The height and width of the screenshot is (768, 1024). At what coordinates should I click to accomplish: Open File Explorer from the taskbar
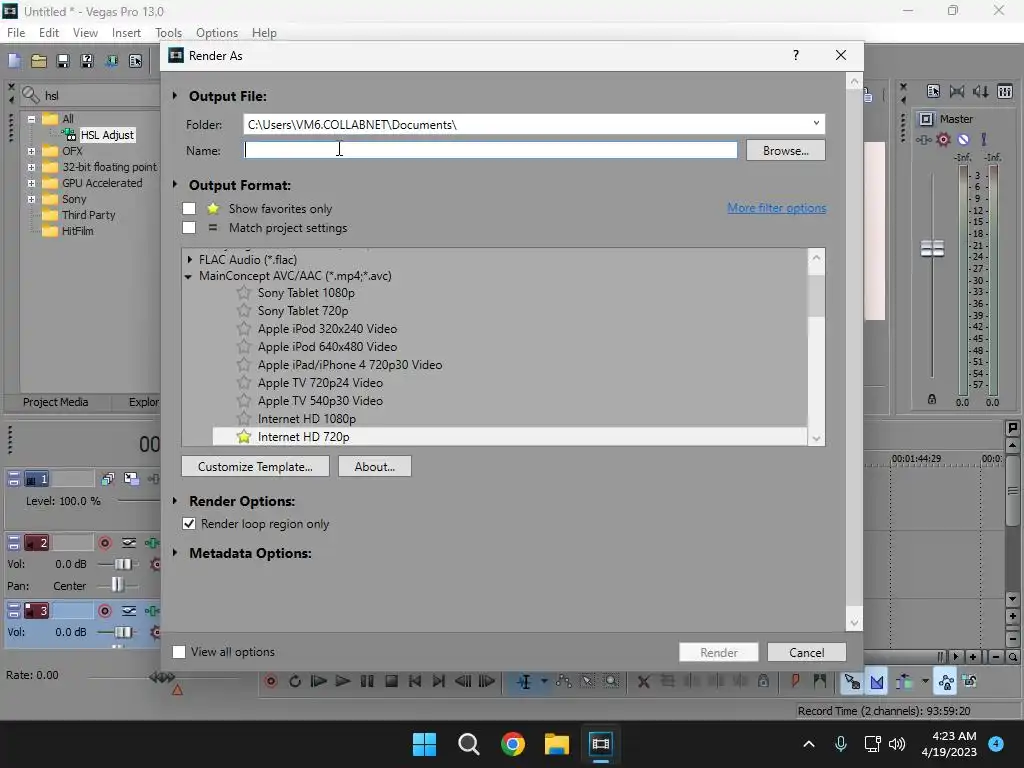pos(556,744)
